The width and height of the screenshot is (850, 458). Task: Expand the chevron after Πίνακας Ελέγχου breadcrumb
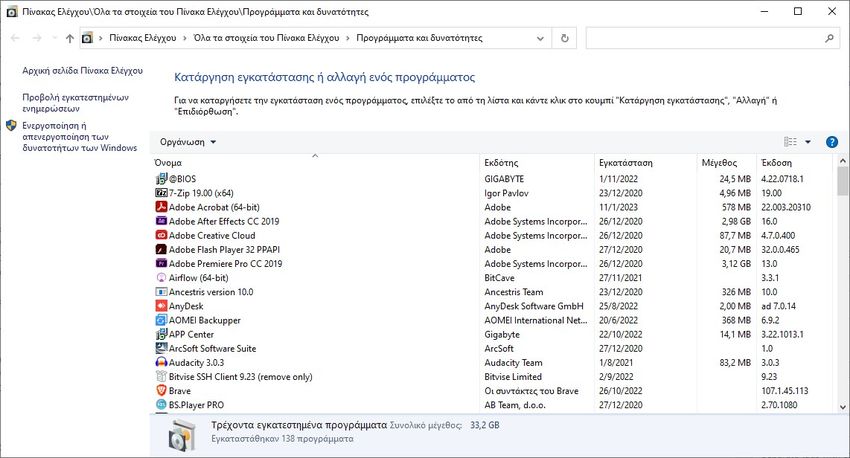click(x=185, y=38)
